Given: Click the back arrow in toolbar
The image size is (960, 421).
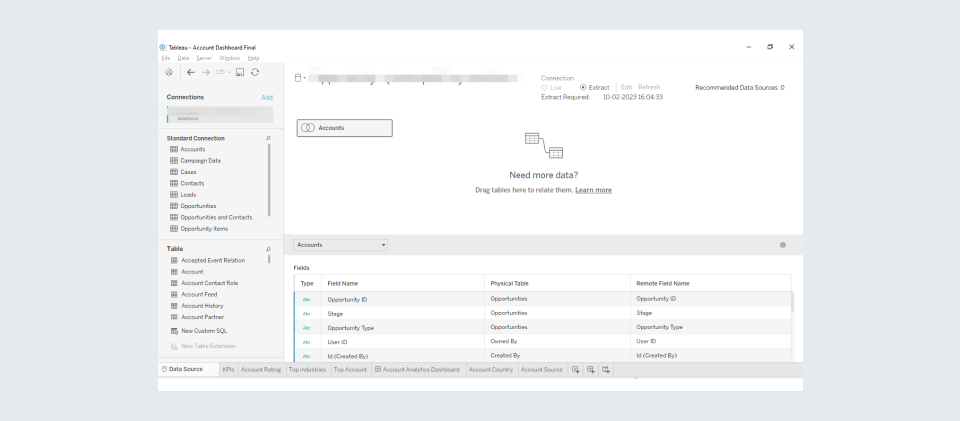Looking at the screenshot, I should point(190,72).
